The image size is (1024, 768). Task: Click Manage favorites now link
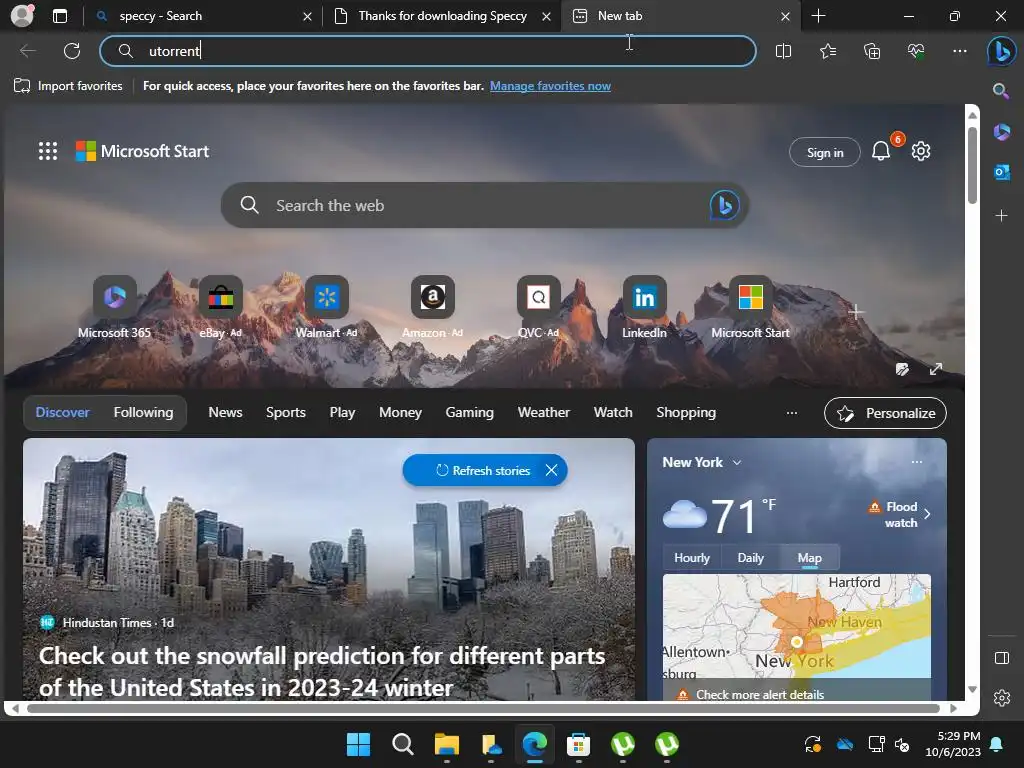[550, 86]
